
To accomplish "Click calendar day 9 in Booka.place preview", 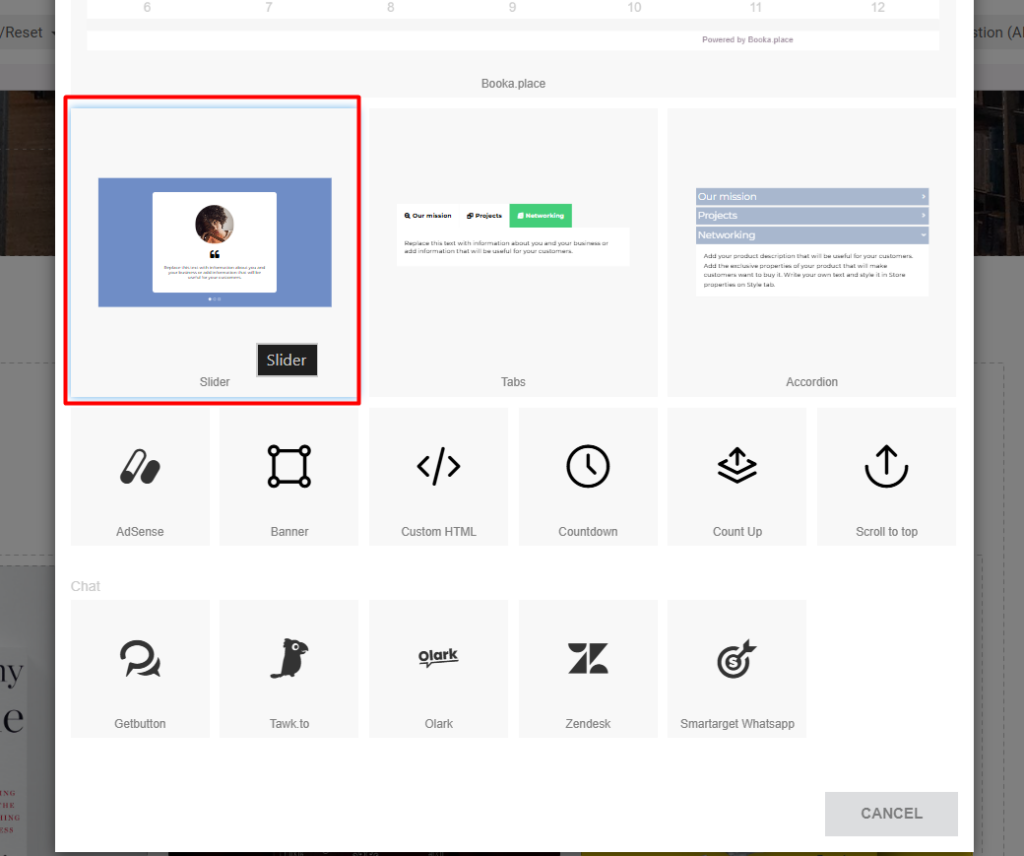I will [512, 7].
